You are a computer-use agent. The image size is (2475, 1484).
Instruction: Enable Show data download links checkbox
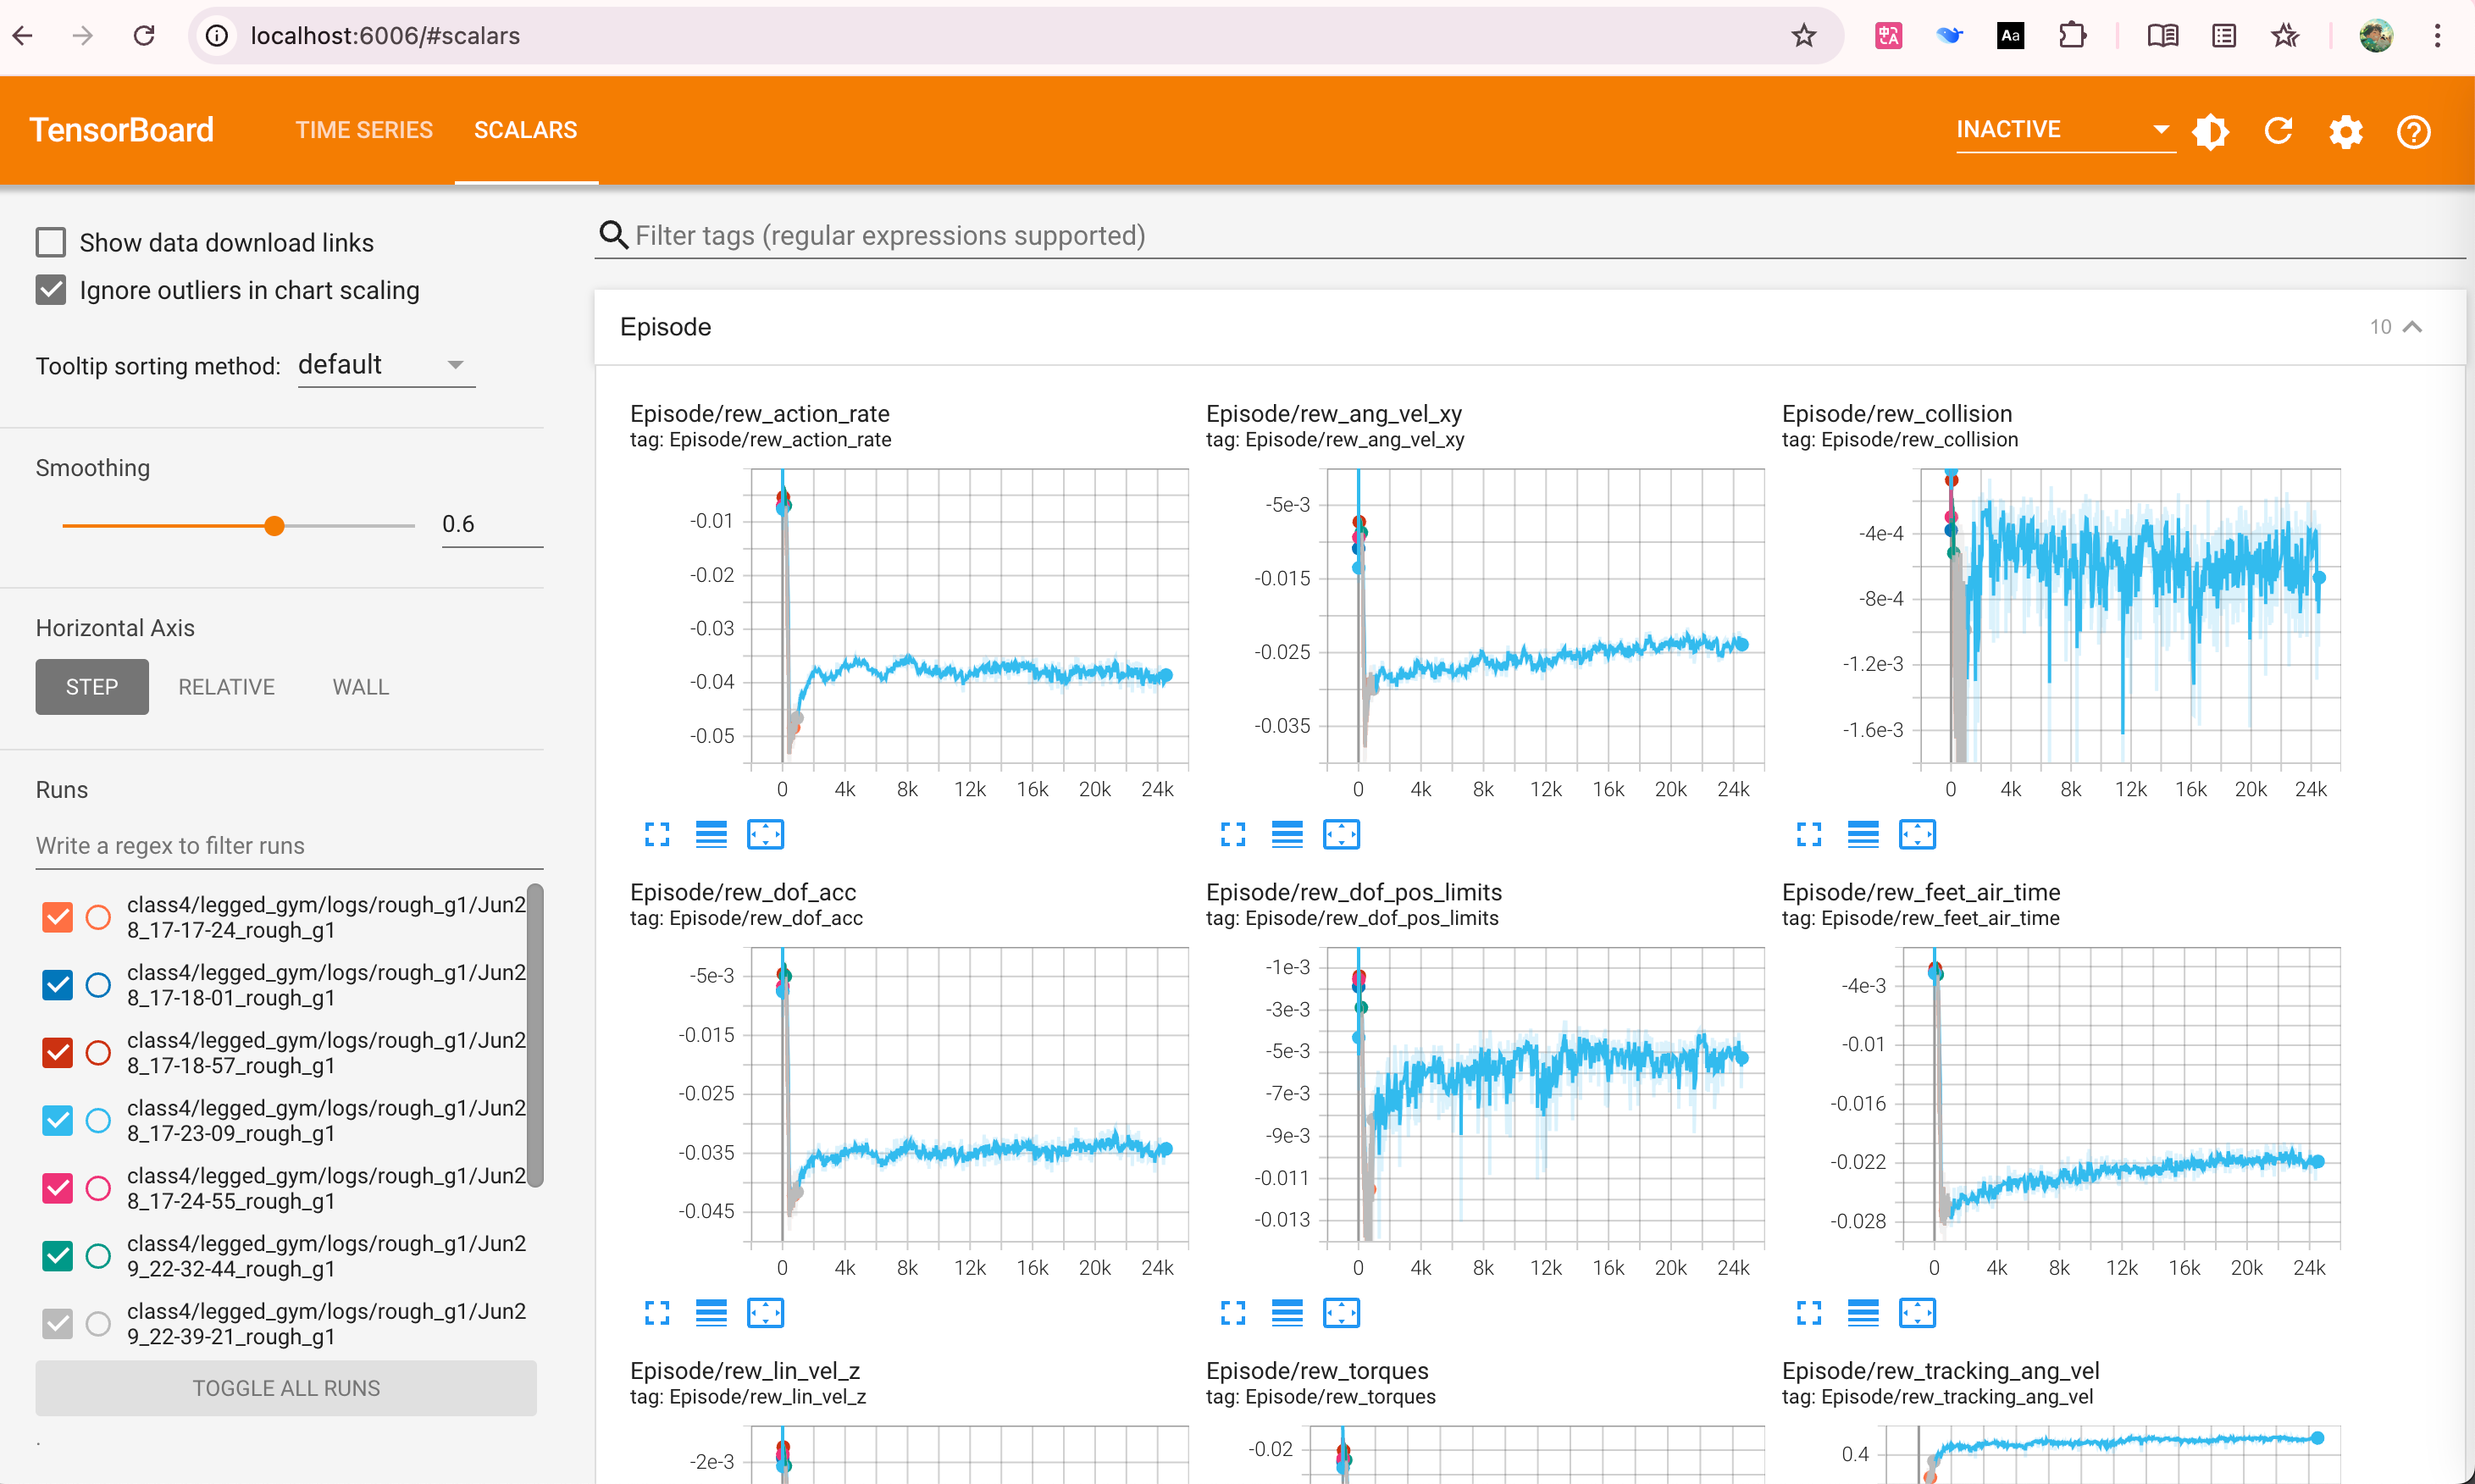[51, 242]
